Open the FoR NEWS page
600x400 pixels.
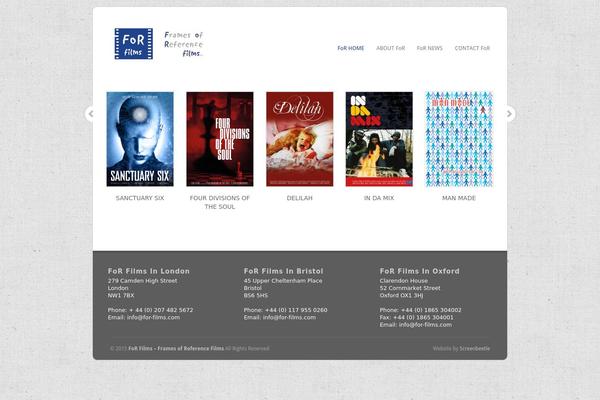click(x=429, y=48)
